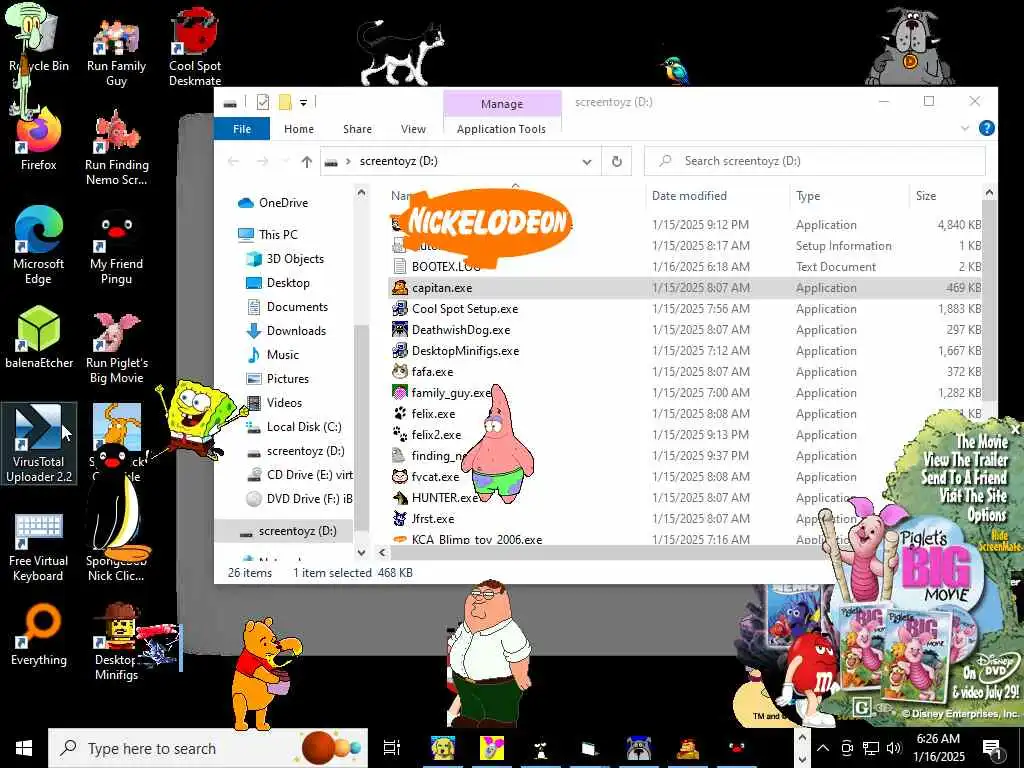The height and width of the screenshot is (768, 1024).
Task: Sort files by the Size column
Action: point(925,195)
